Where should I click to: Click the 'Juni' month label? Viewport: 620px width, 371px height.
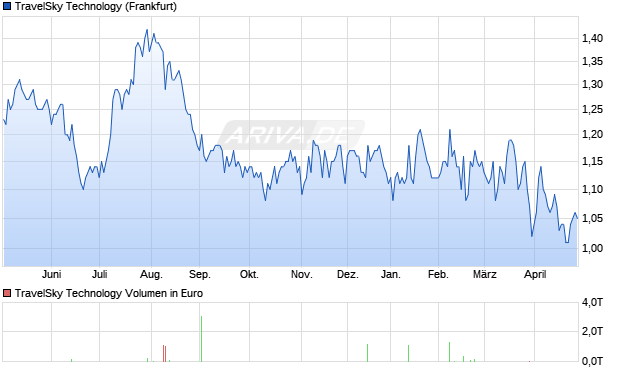(x=51, y=274)
